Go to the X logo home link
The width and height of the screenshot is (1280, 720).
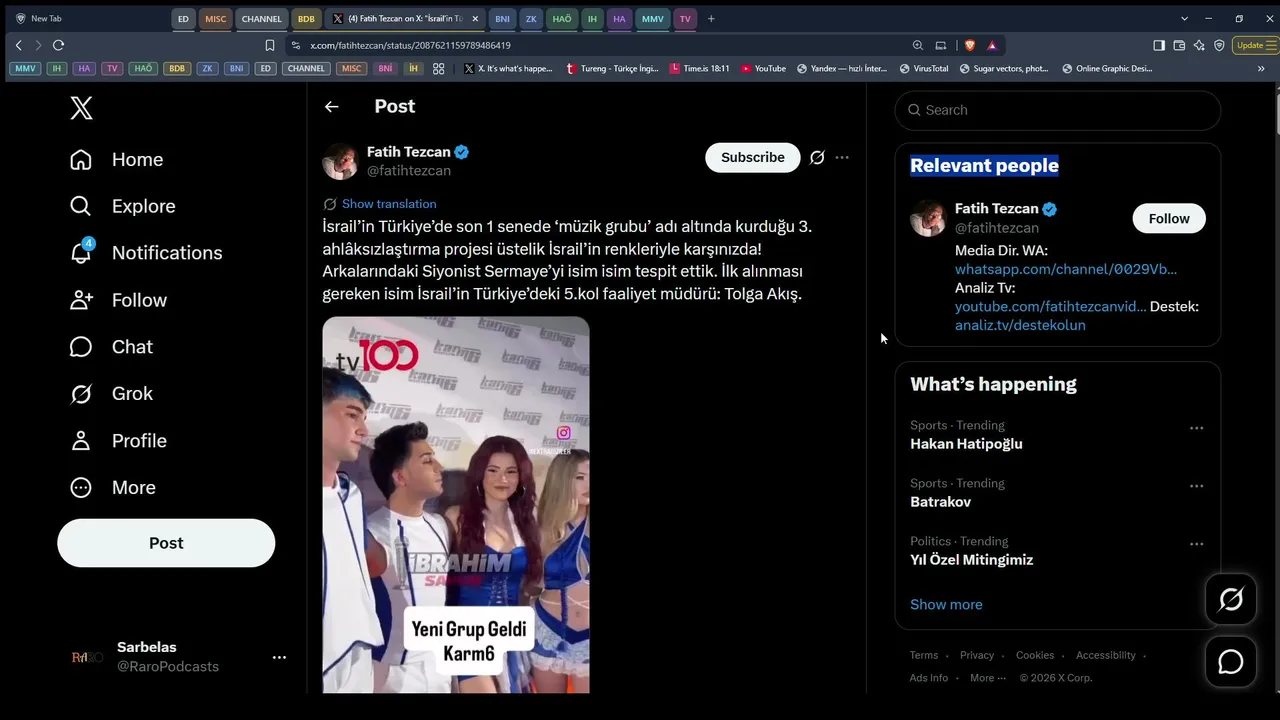coord(82,108)
